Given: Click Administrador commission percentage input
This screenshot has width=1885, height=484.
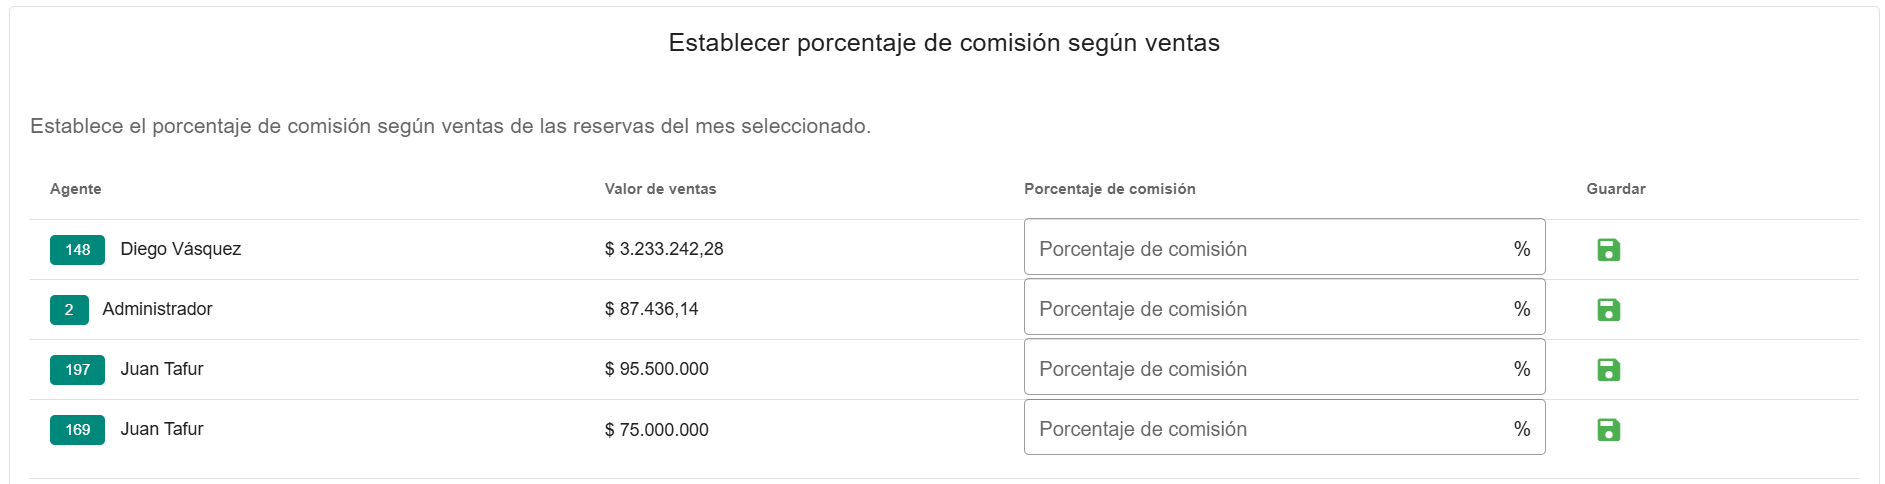Looking at the screenshot, I should pos(1265,308).
